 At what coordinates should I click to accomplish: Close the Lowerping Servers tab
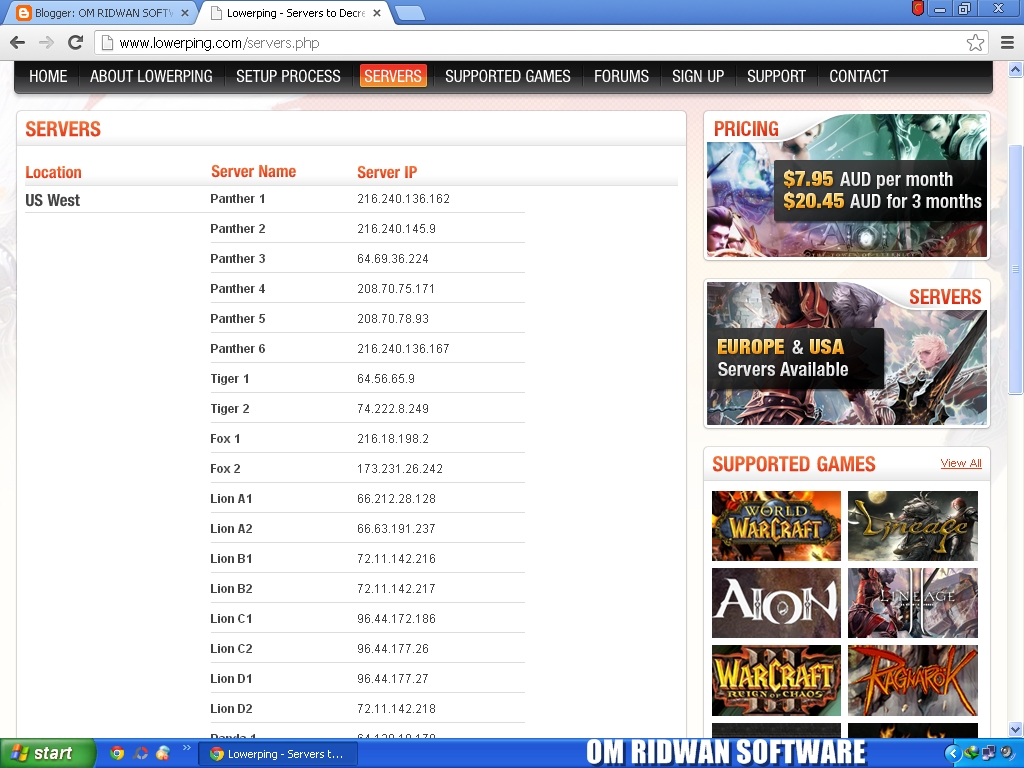click(x=377, y=13)
